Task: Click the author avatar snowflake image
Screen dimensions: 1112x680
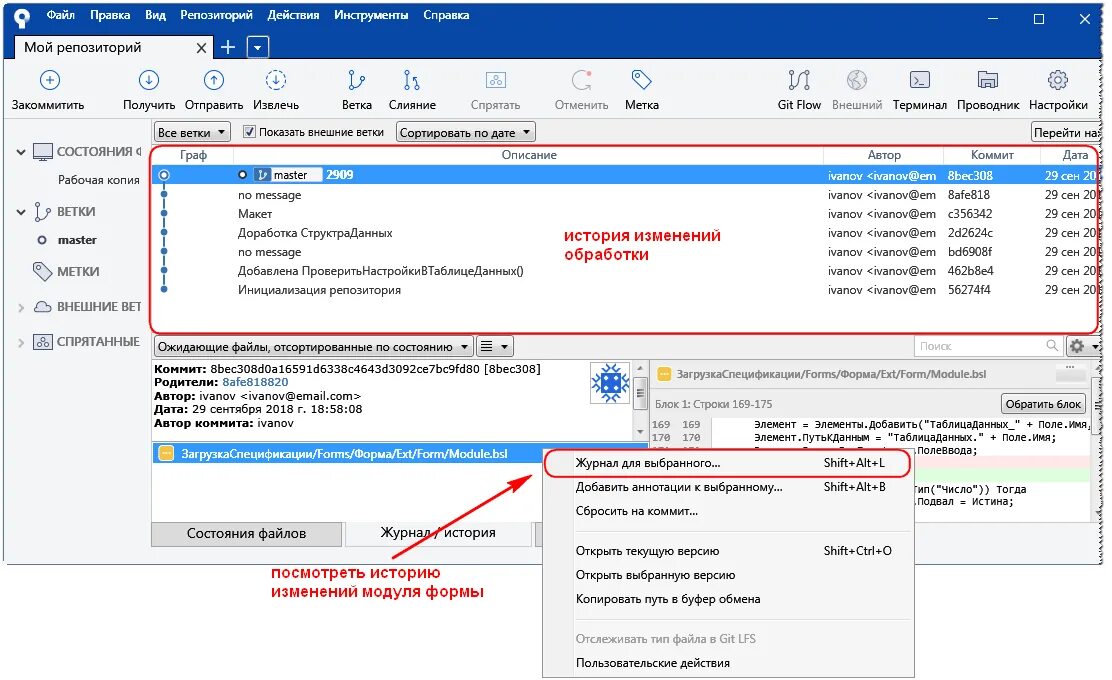Action: tap(610, 383)
